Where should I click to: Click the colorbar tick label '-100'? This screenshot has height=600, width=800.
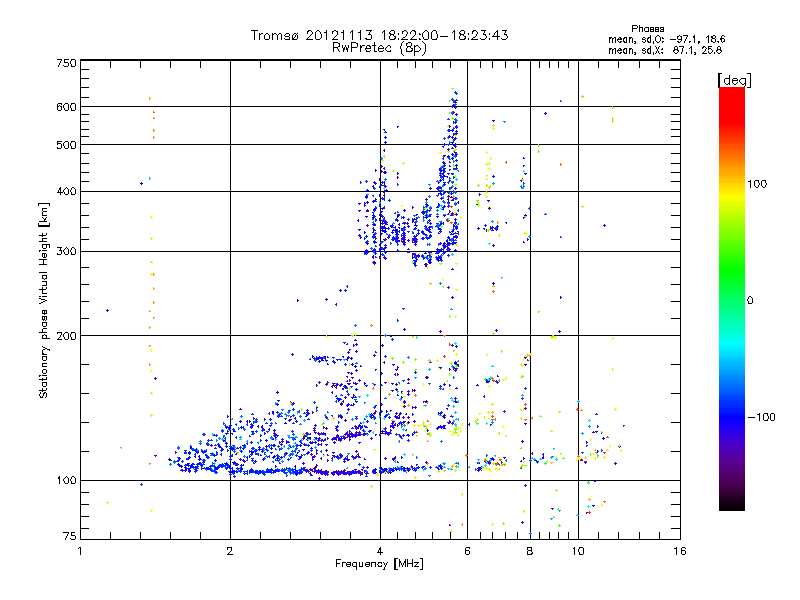tap(761, 417)
